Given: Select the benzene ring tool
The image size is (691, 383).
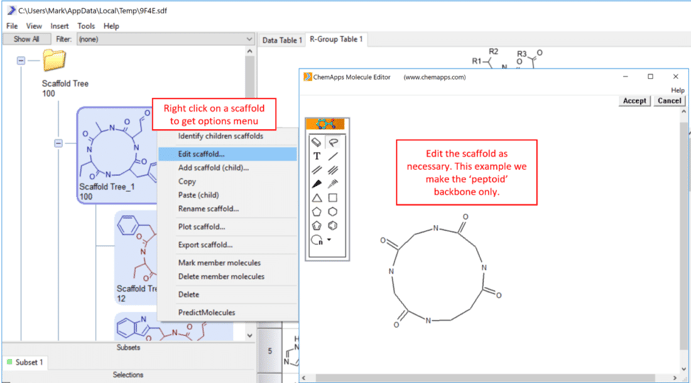Looking at the screenshot, I should (333, 226).
